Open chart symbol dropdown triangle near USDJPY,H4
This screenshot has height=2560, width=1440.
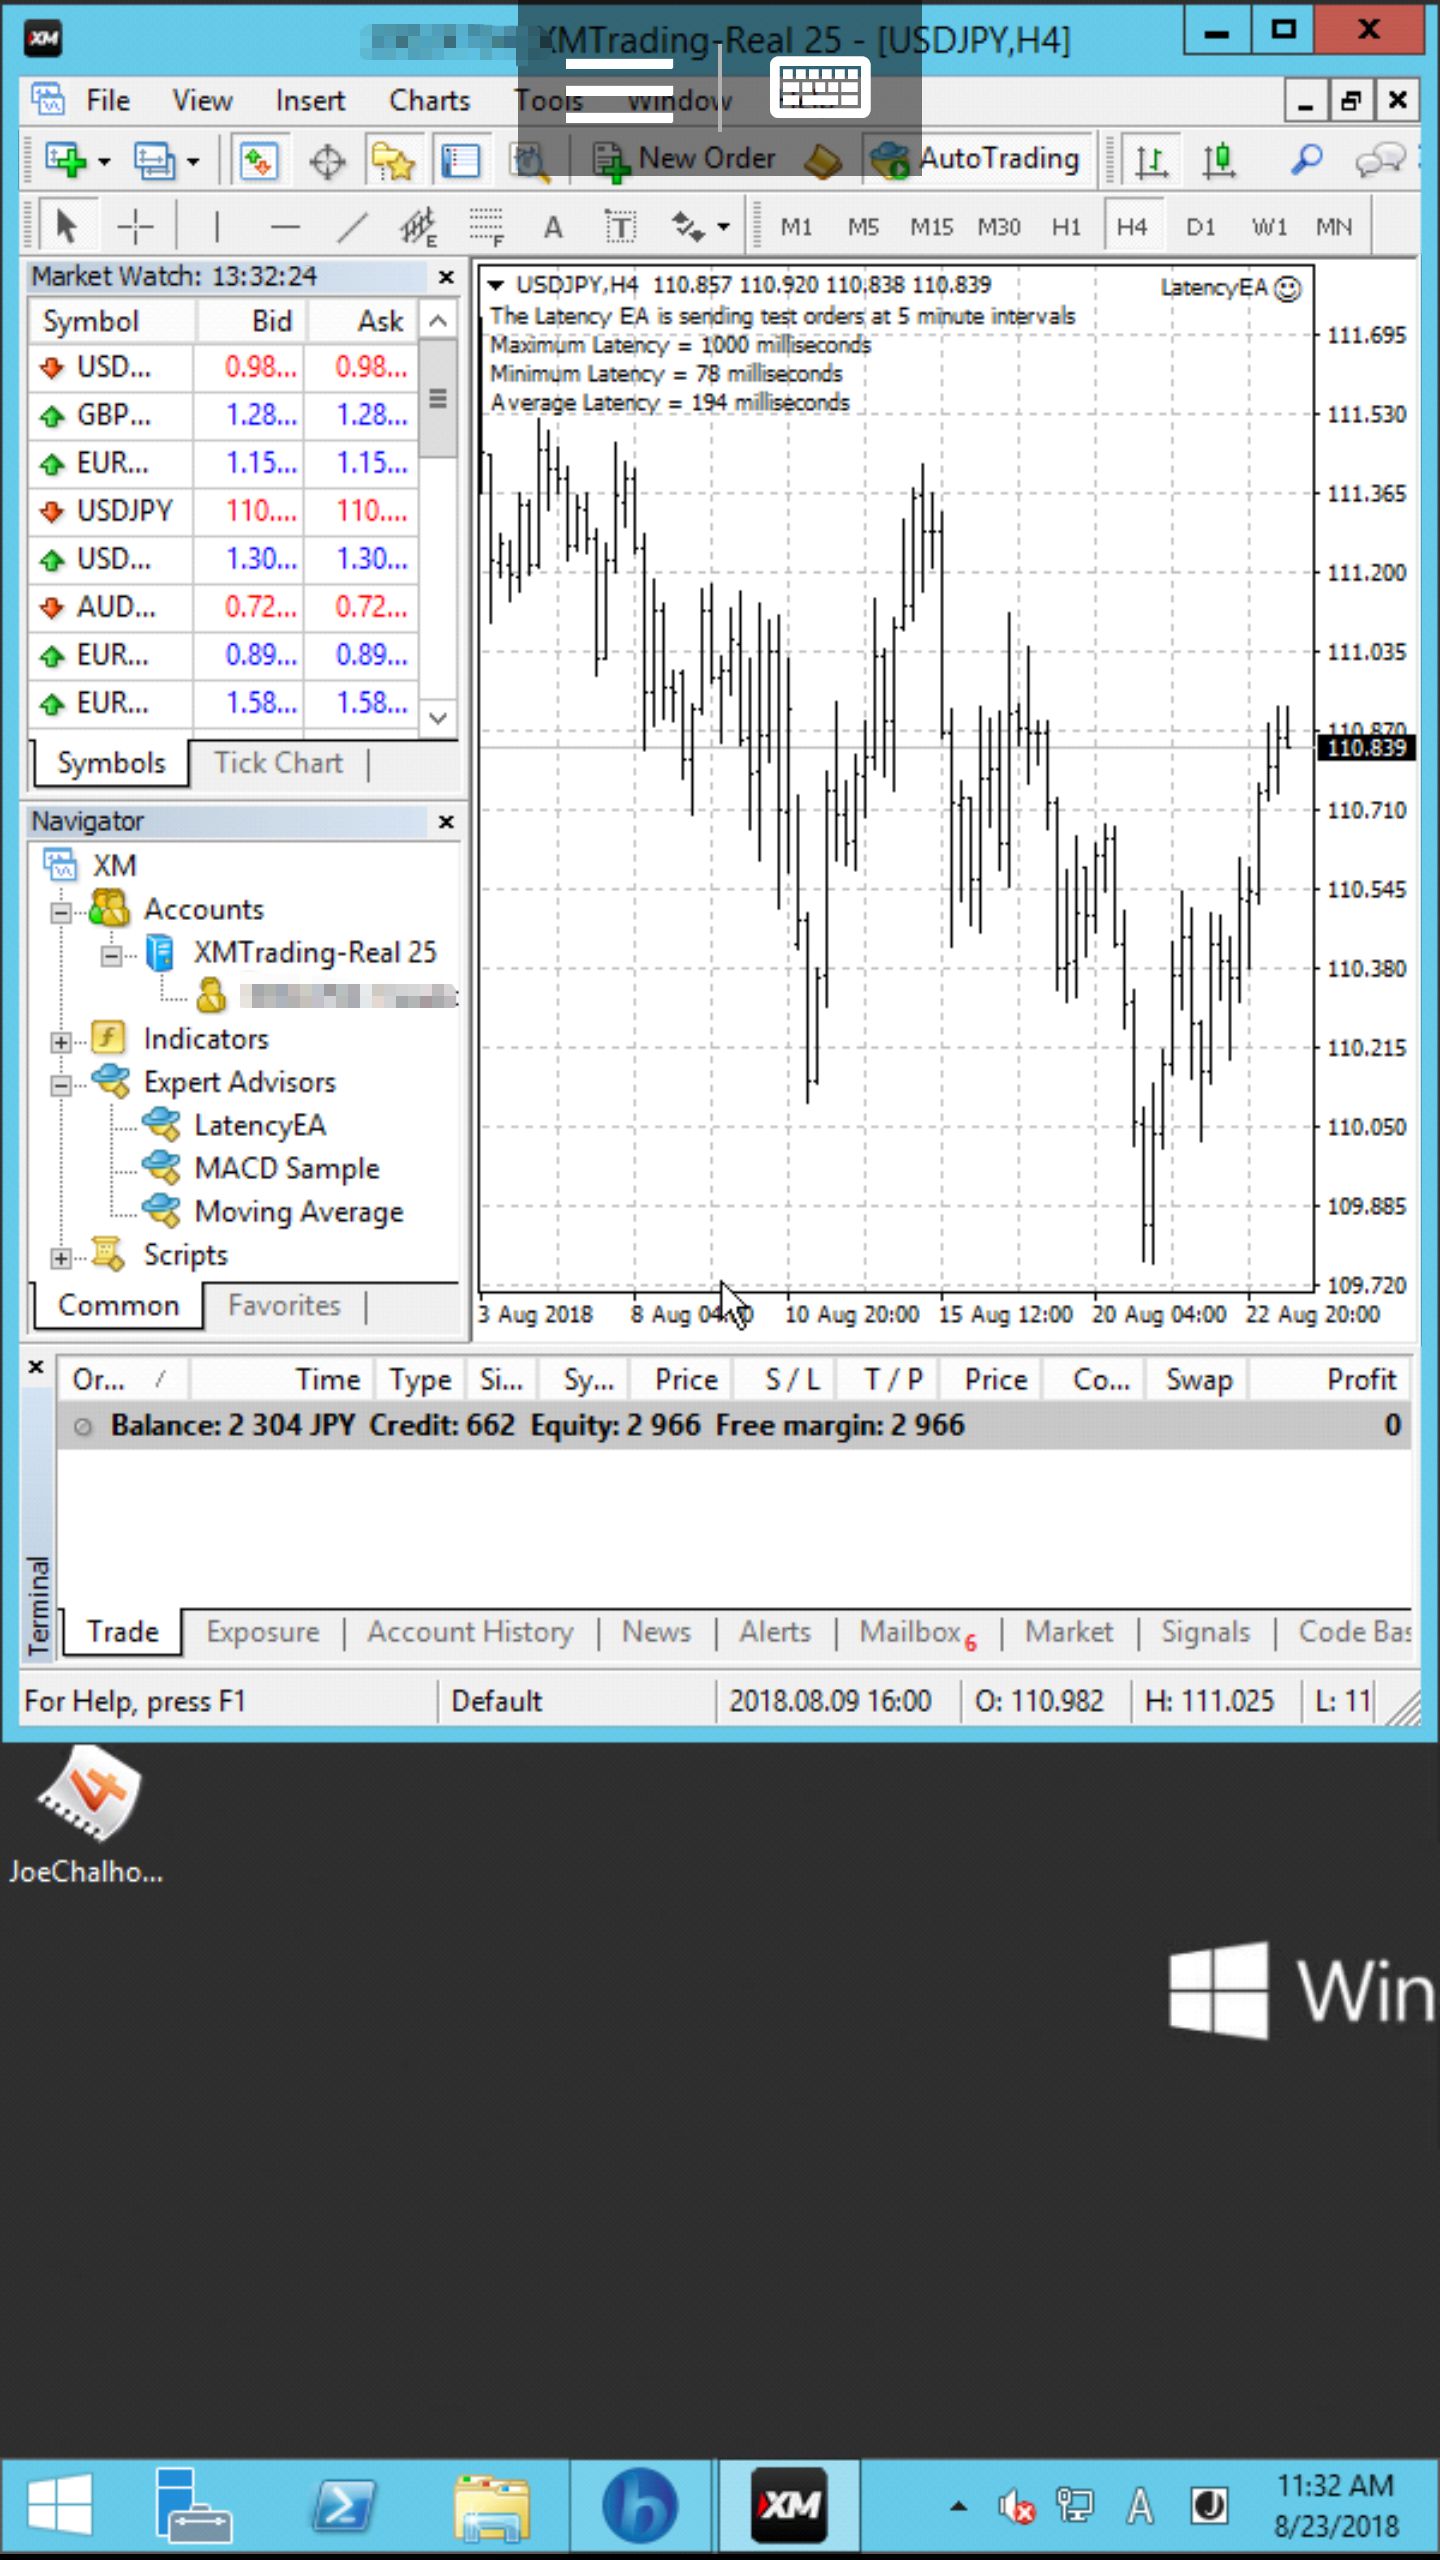pos(495,285)
